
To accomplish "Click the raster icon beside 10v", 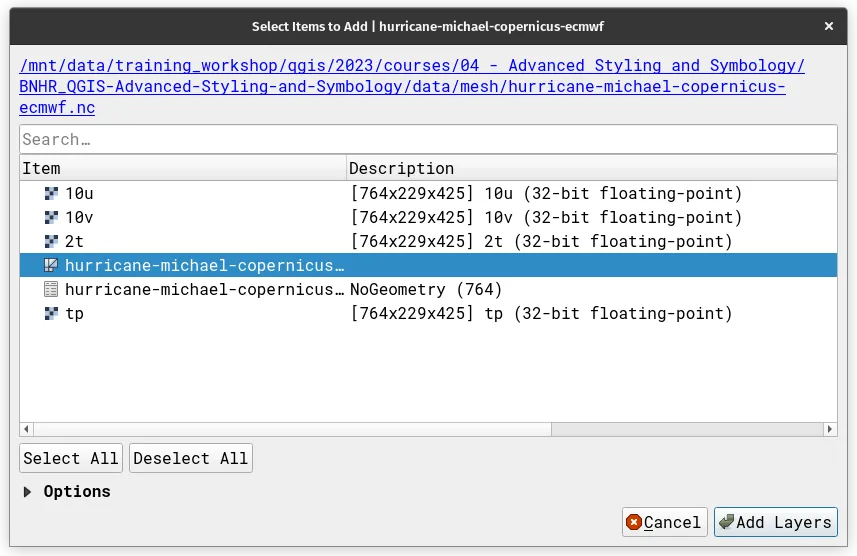I will (x=51, y=218).
